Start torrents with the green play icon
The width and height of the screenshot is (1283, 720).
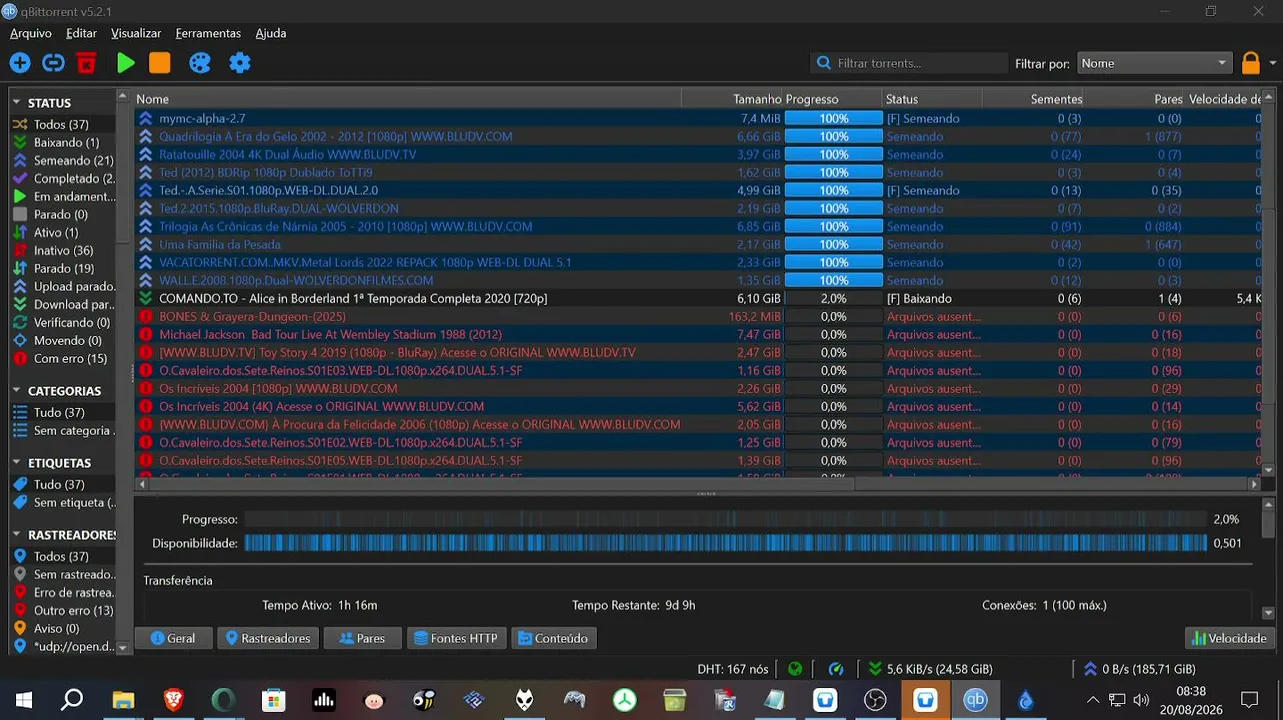click(125, 63)
